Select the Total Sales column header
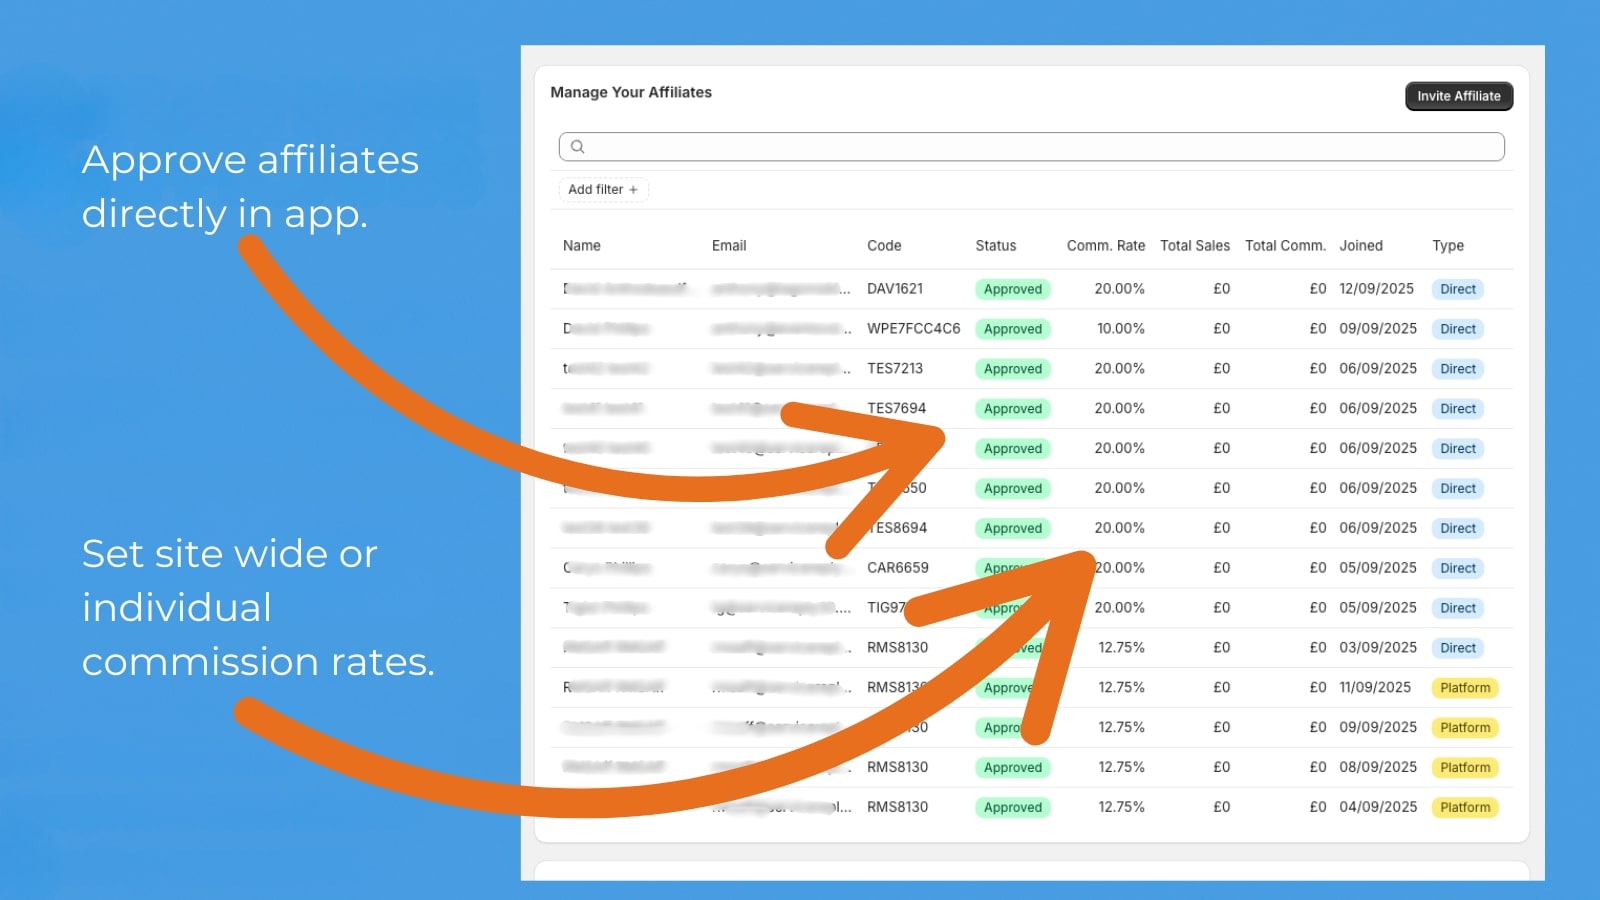Screen dimensions: 1600x900 pyautogui.click(x=1195, y=246)
